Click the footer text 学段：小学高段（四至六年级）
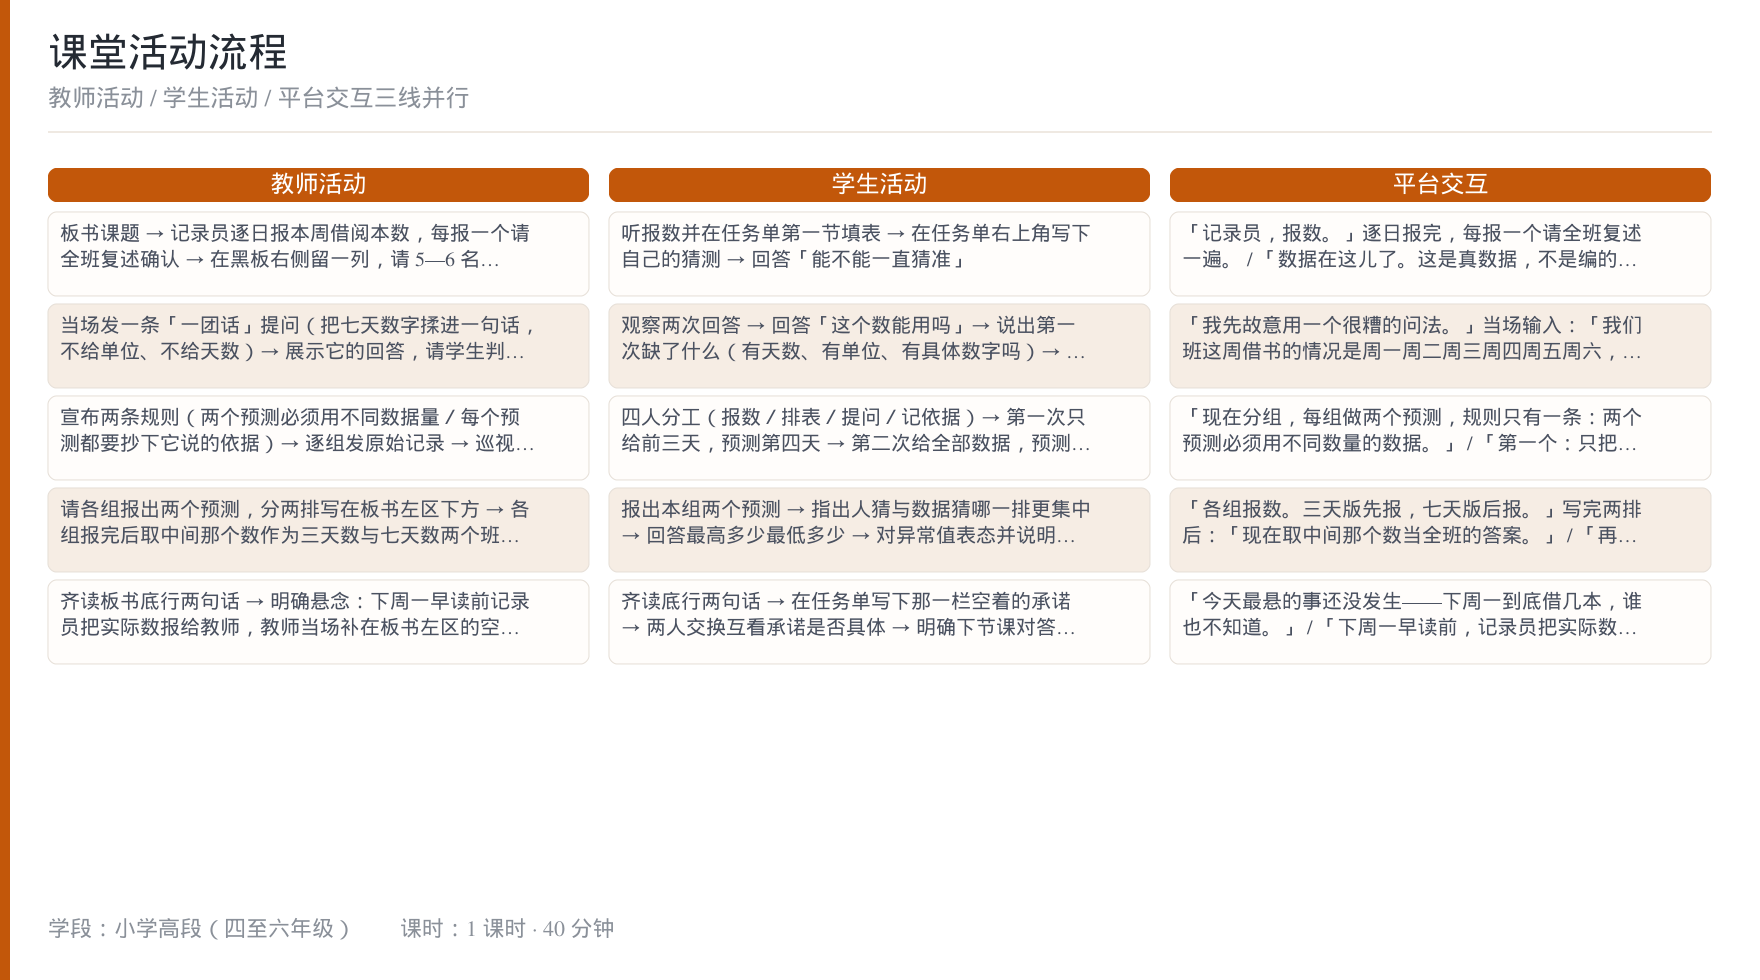The width and height of the screenshot is (1760, 980). click(199, 929)
